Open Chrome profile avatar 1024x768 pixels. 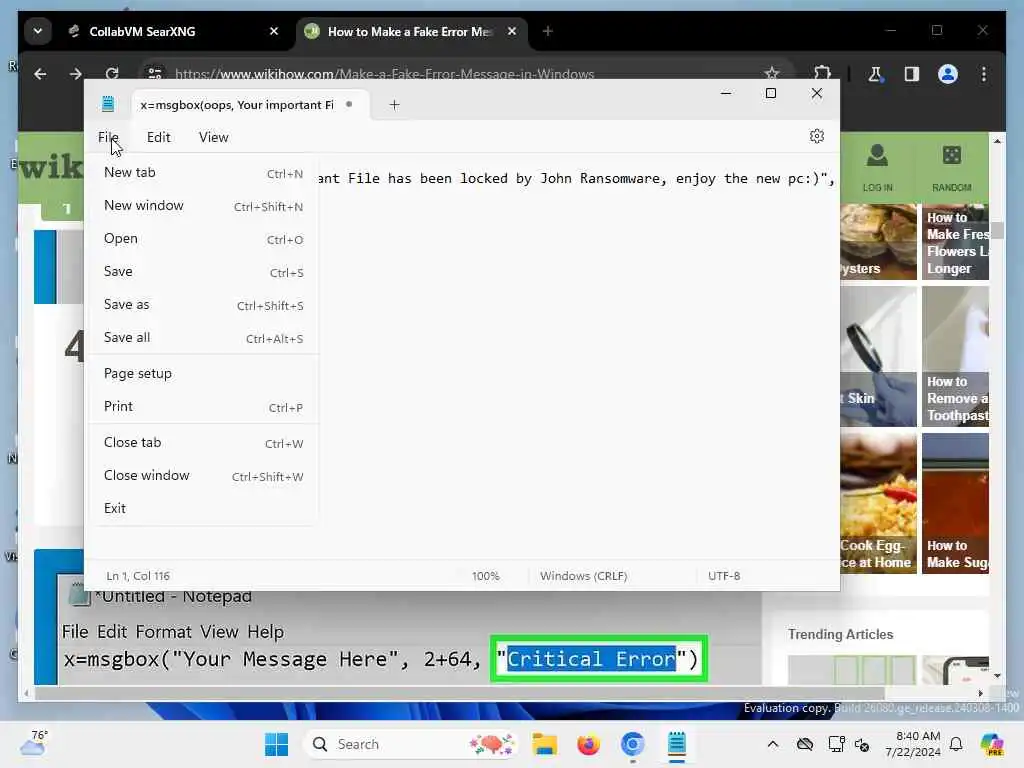[948, 74]
